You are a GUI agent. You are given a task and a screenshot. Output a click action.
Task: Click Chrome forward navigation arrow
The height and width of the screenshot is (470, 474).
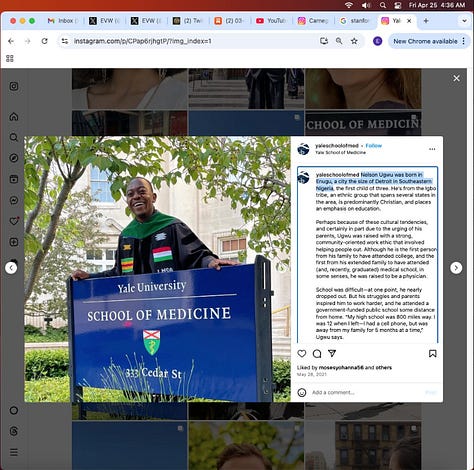[x=28, y=41]
